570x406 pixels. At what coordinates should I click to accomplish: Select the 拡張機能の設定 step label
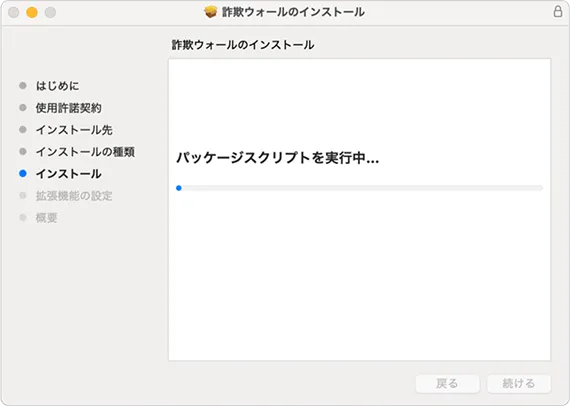pyautogui.click(x=74, y=196)
